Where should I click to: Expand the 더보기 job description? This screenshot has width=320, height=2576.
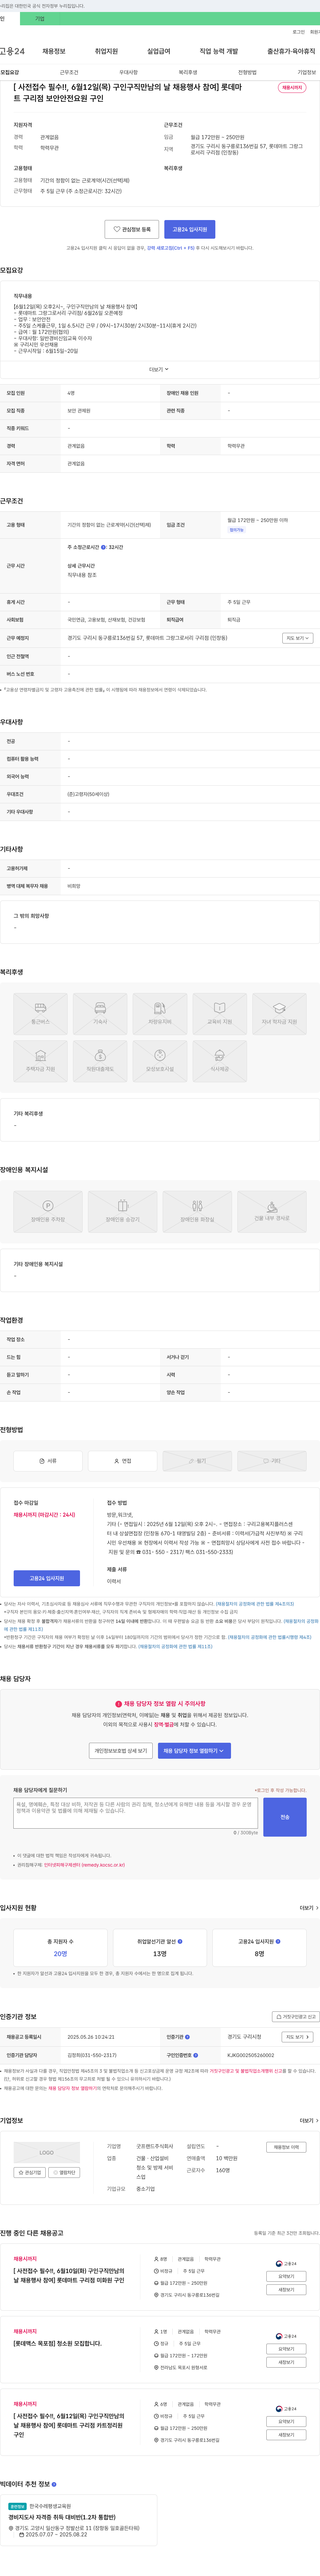tap(159, 369)
